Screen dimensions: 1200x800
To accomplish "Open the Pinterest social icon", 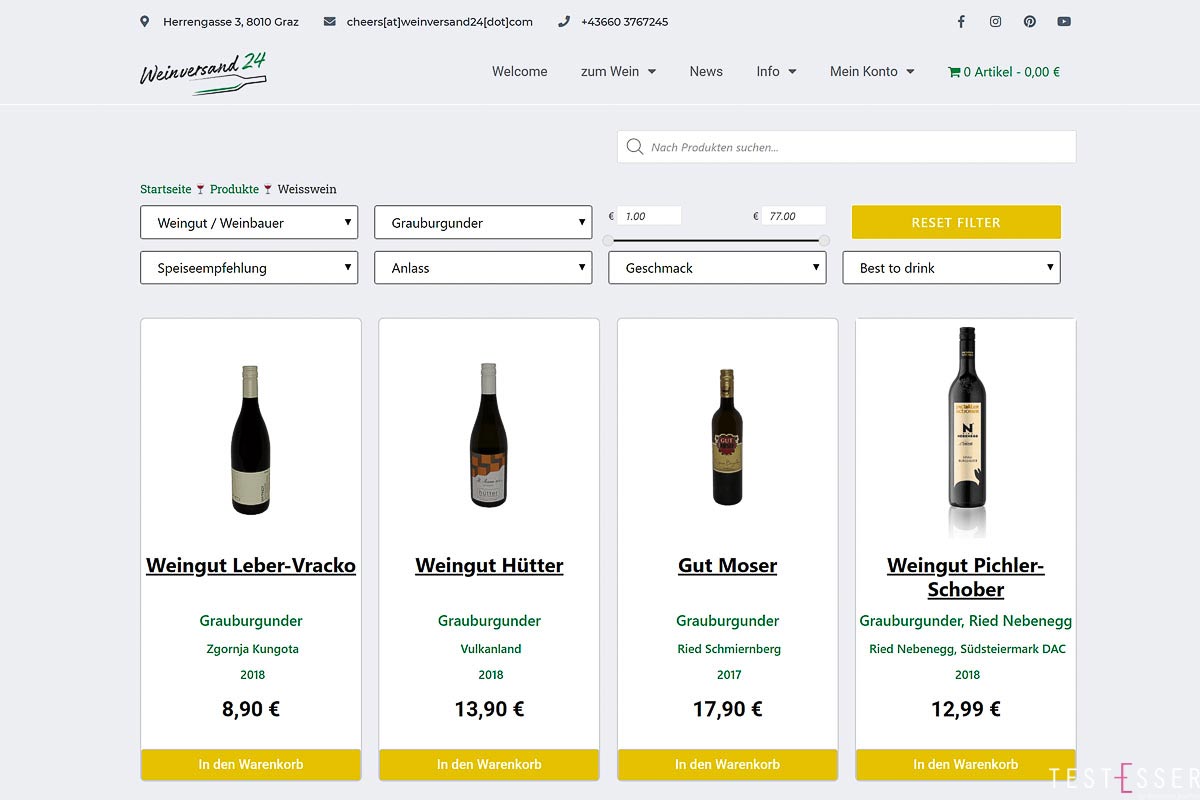I will [x=1029, y=21].
